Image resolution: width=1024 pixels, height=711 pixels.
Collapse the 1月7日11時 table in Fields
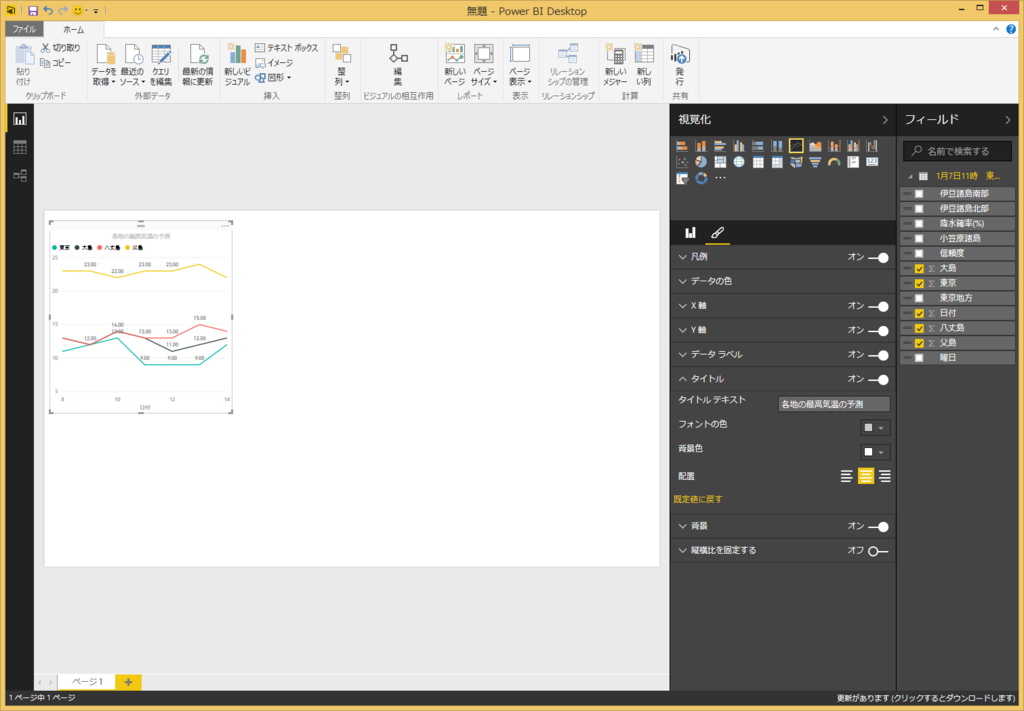[910, 176]
